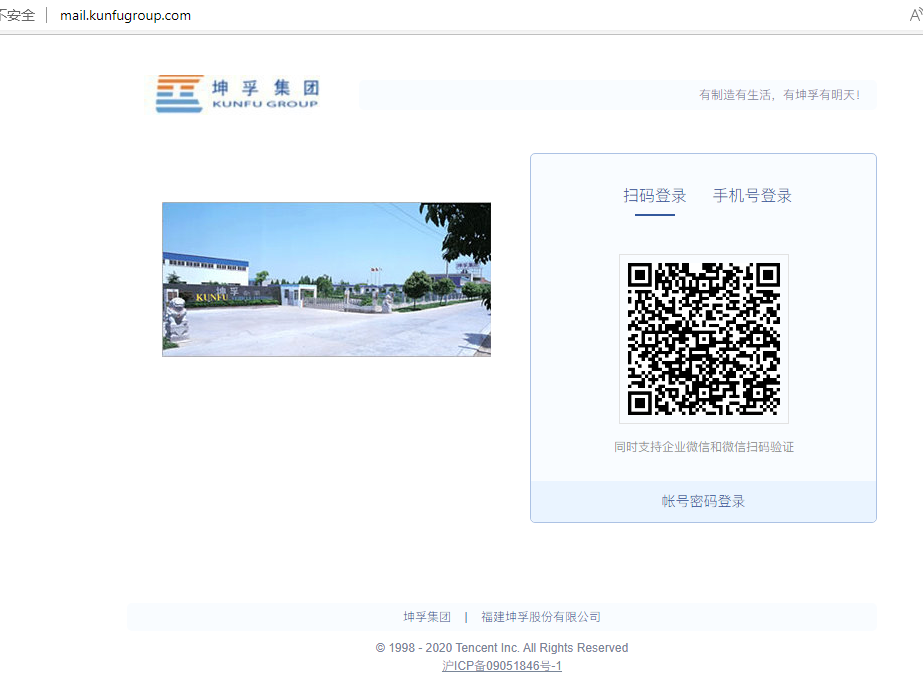Click the 同时支持企业微信和微信扫码验证 hint text
Viewport: 923px width, 683px height.
point(703,446)
